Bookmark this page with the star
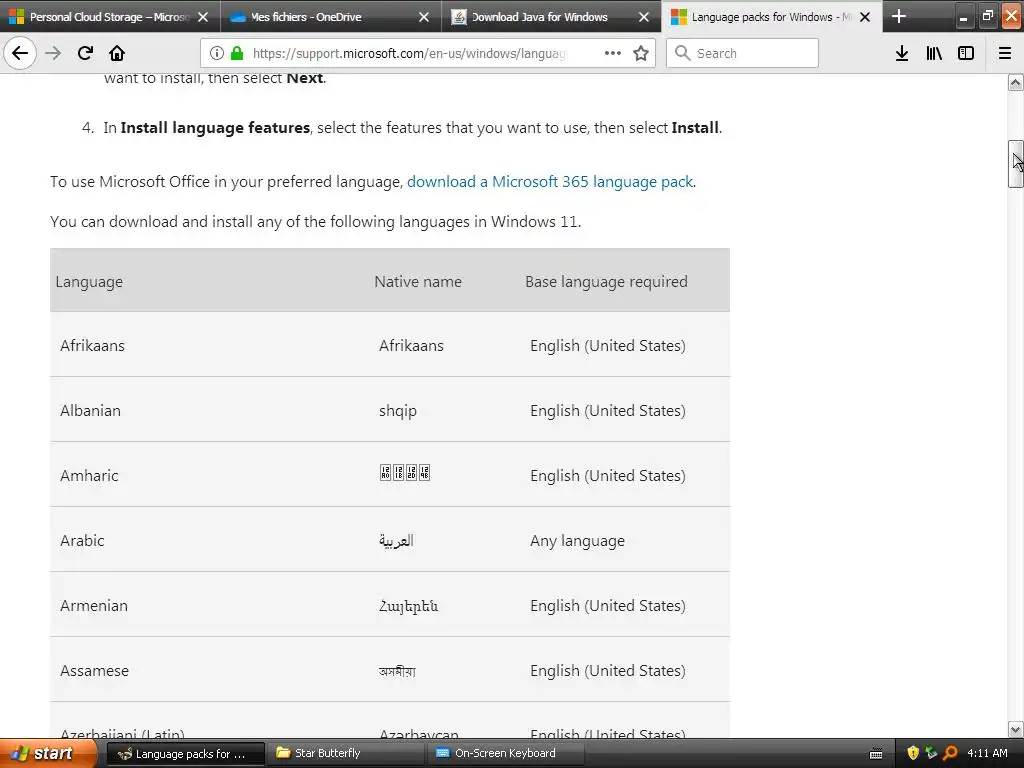The height and width of the screenshot is (768, 1024). click(641, 53)
